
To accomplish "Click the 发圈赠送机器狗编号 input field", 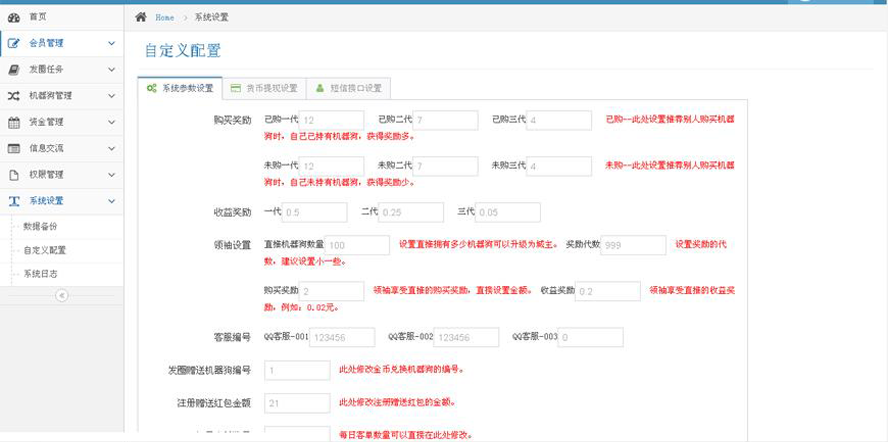I will click(x=297, y=370).
